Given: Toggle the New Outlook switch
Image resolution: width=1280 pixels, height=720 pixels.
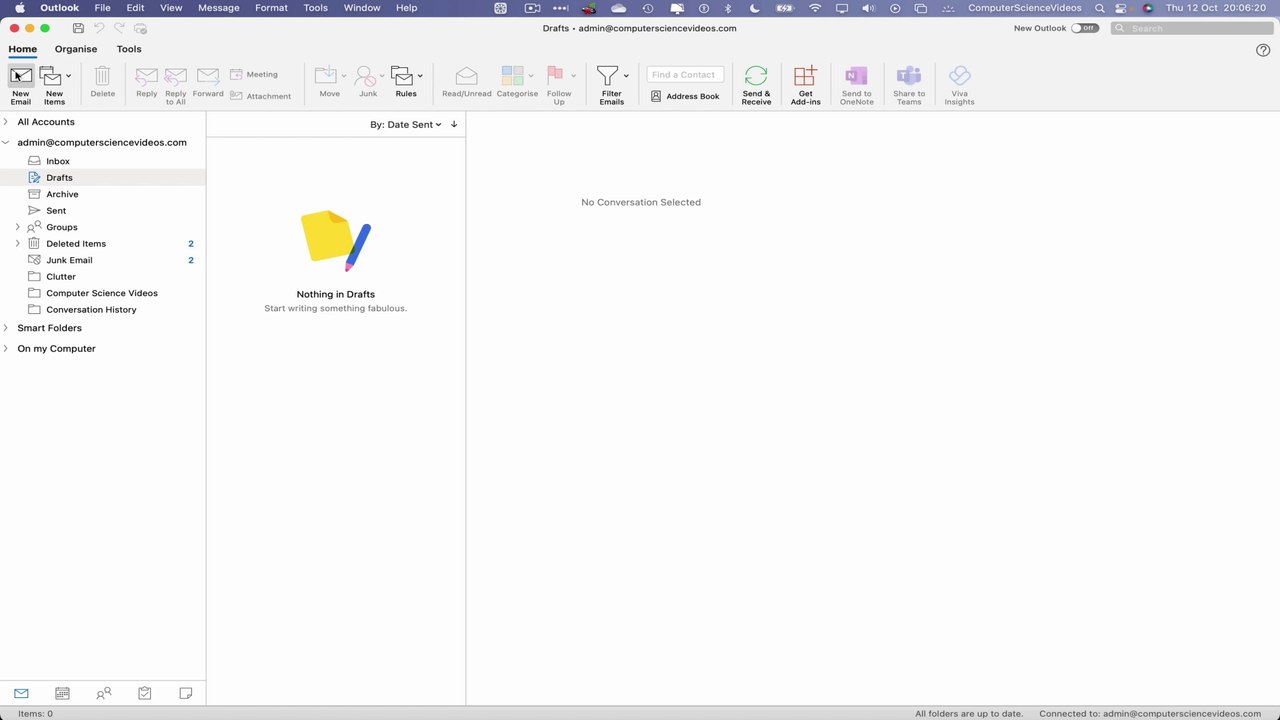Looking at the screenshot, I should click(1084, 28).
